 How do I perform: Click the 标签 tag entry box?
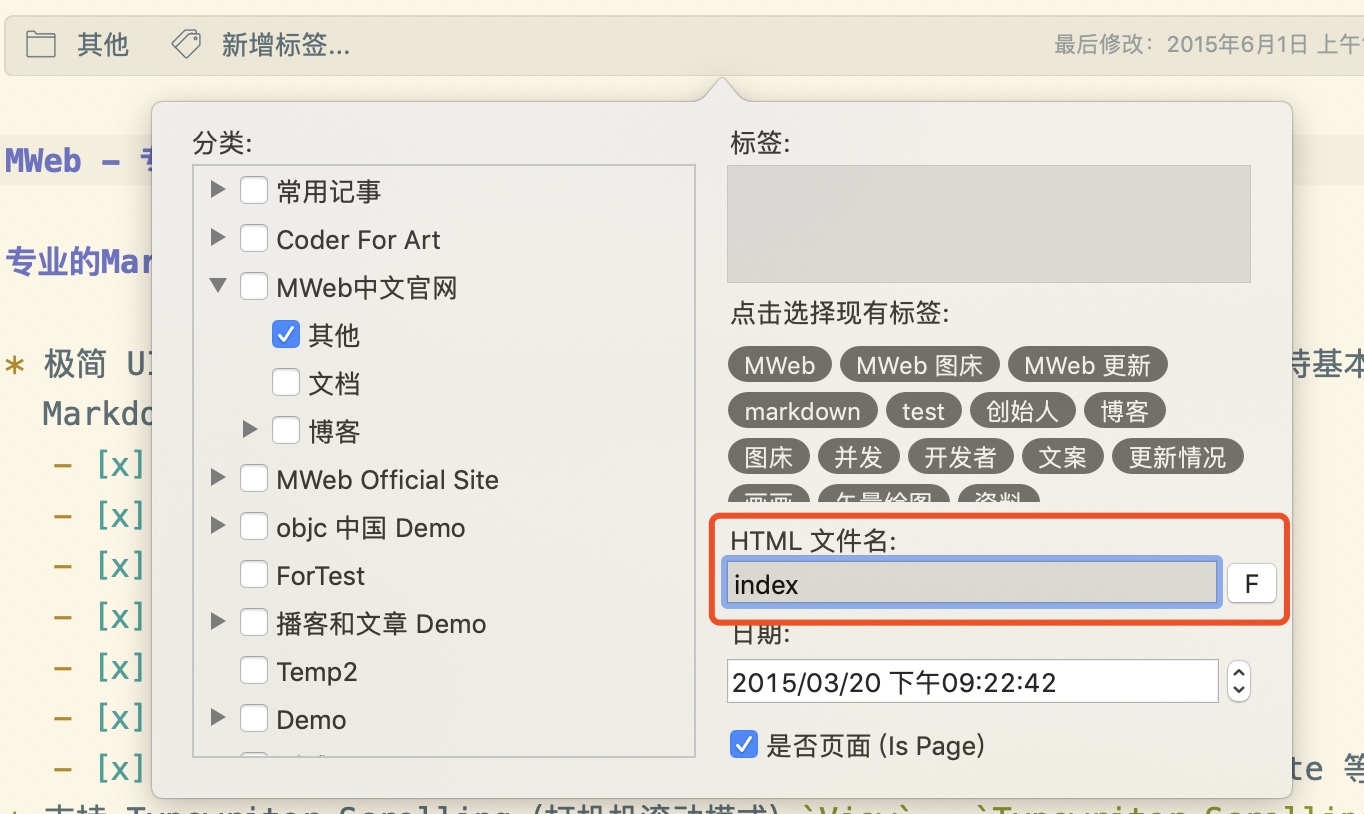click(988, 223)
